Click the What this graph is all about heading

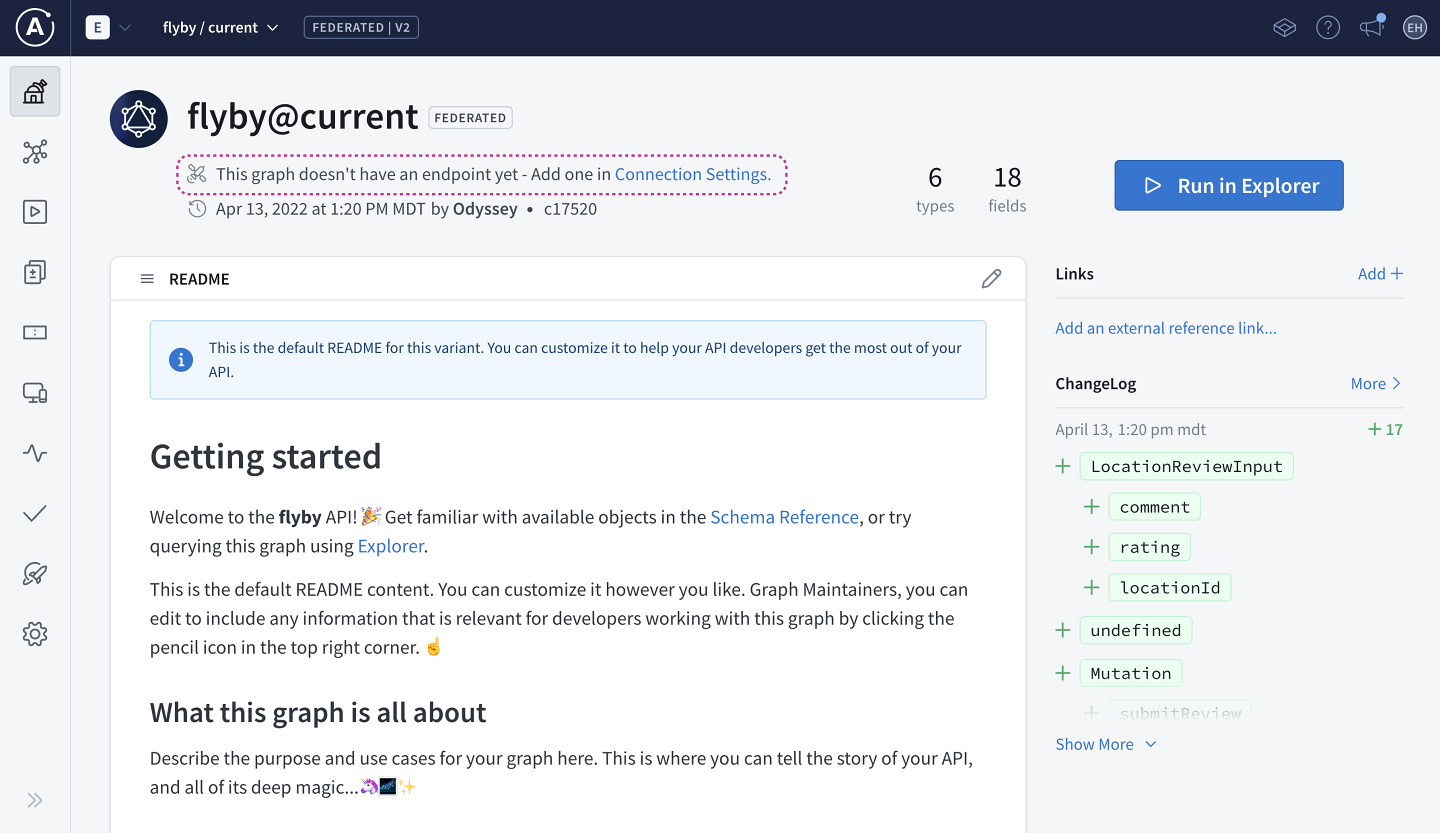(x=318, y=713)
